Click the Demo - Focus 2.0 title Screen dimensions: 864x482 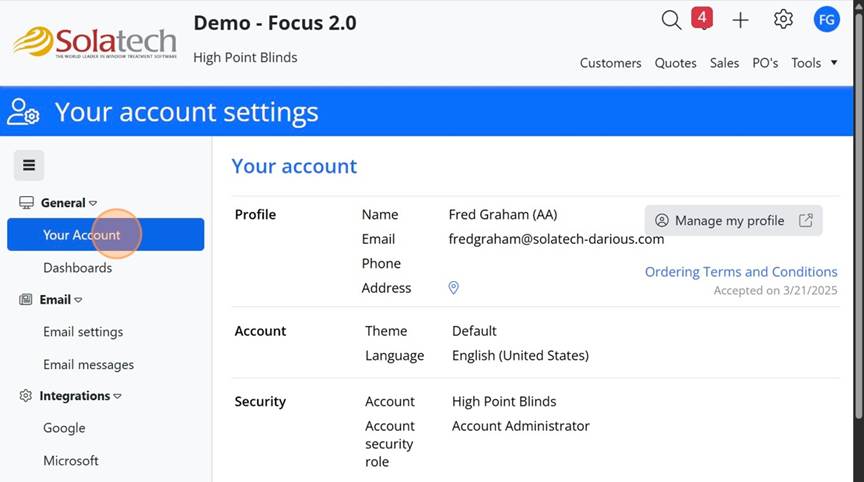pos(275,23)
